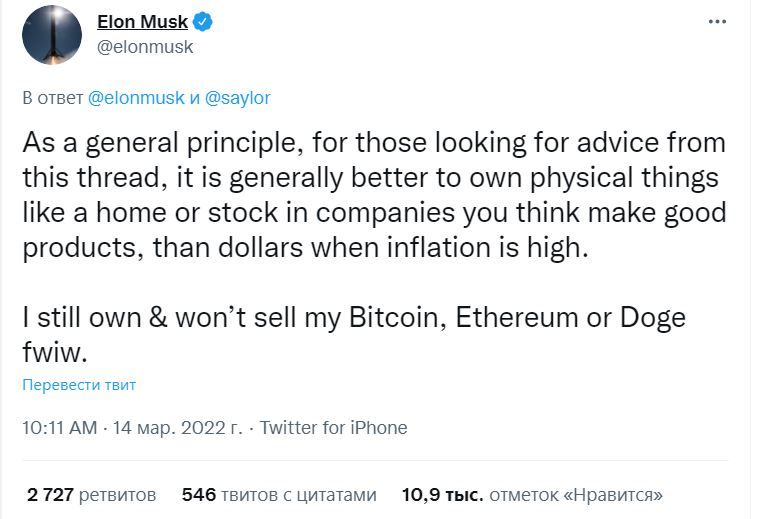Open the 10:11 AM timestamp link

59,428
